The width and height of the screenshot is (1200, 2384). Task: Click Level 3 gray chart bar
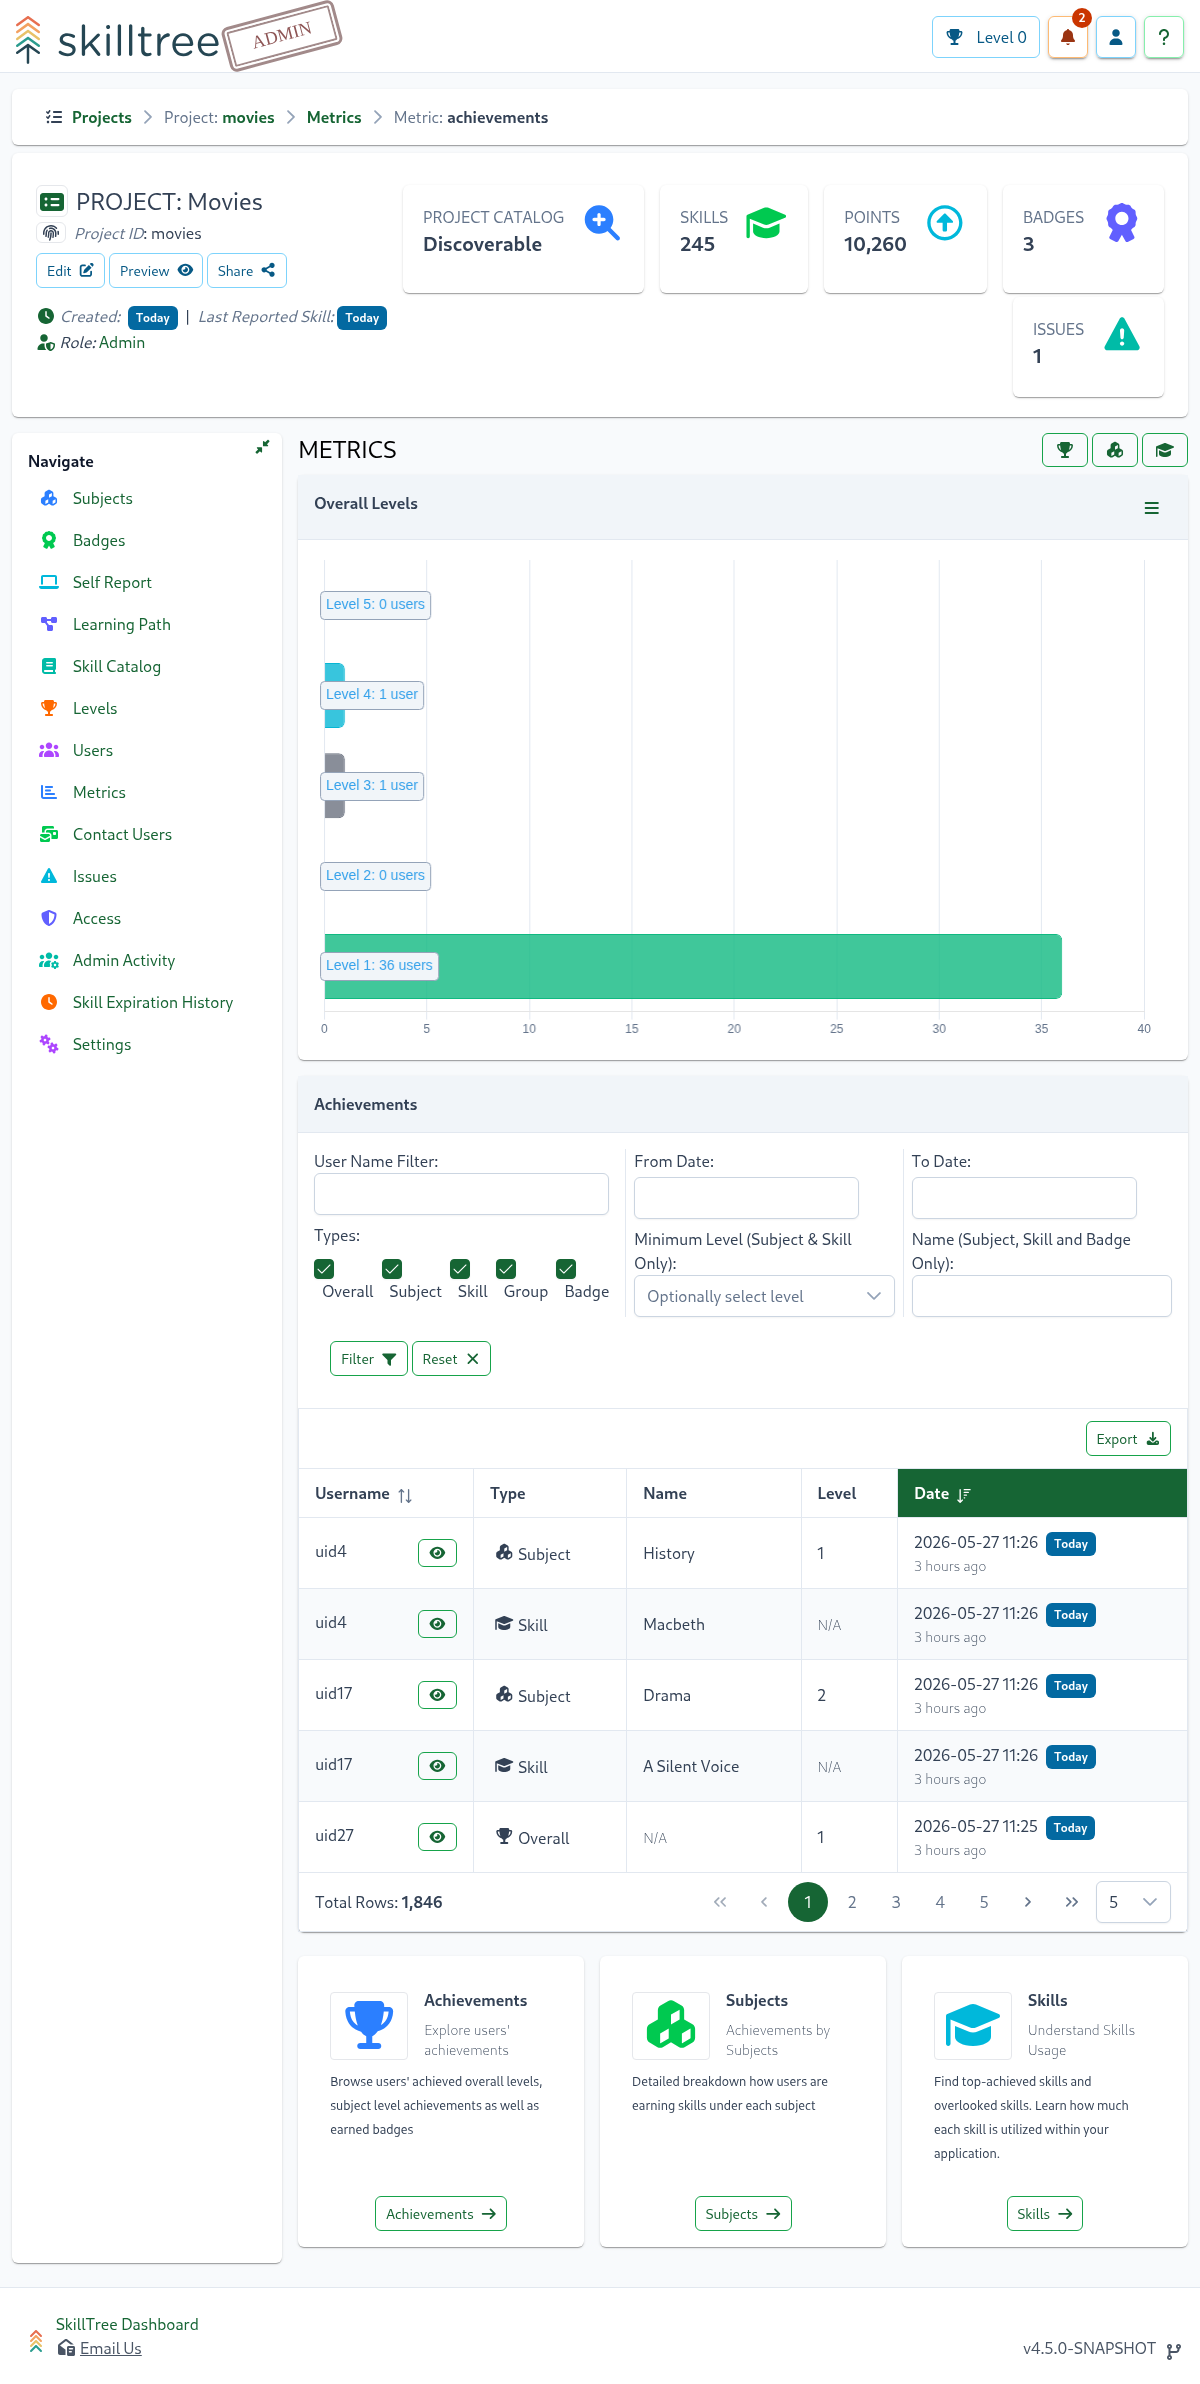pyautogui.click(x=335, y=785)
